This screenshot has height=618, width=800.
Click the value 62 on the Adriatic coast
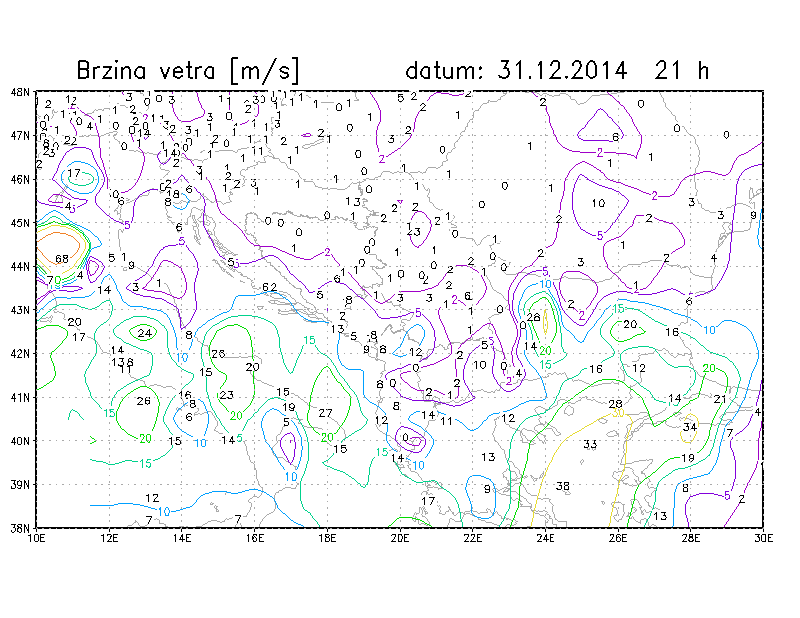(x=269, y=287)
